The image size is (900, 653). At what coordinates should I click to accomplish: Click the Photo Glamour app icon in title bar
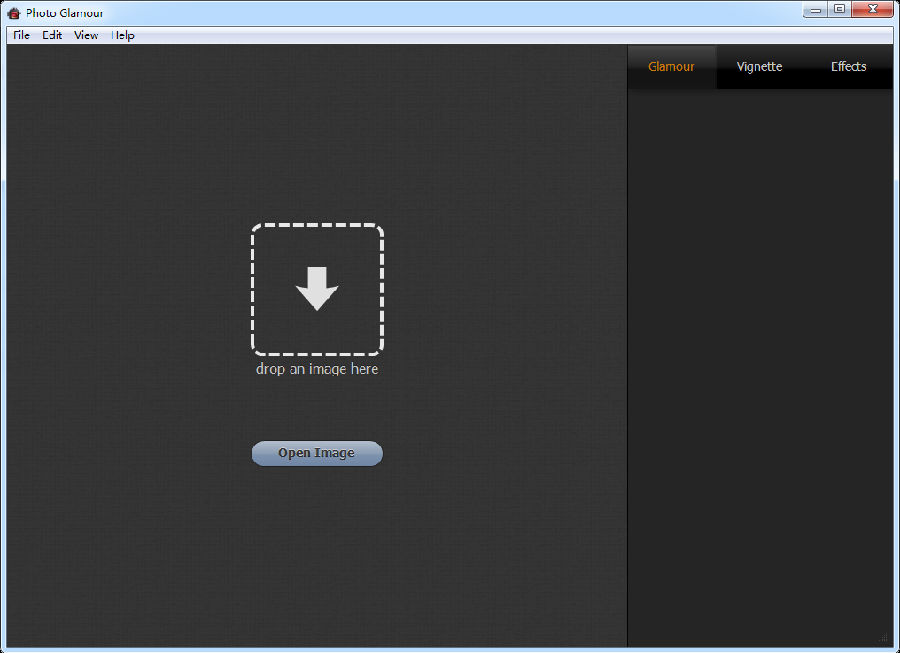click(14, 13)
